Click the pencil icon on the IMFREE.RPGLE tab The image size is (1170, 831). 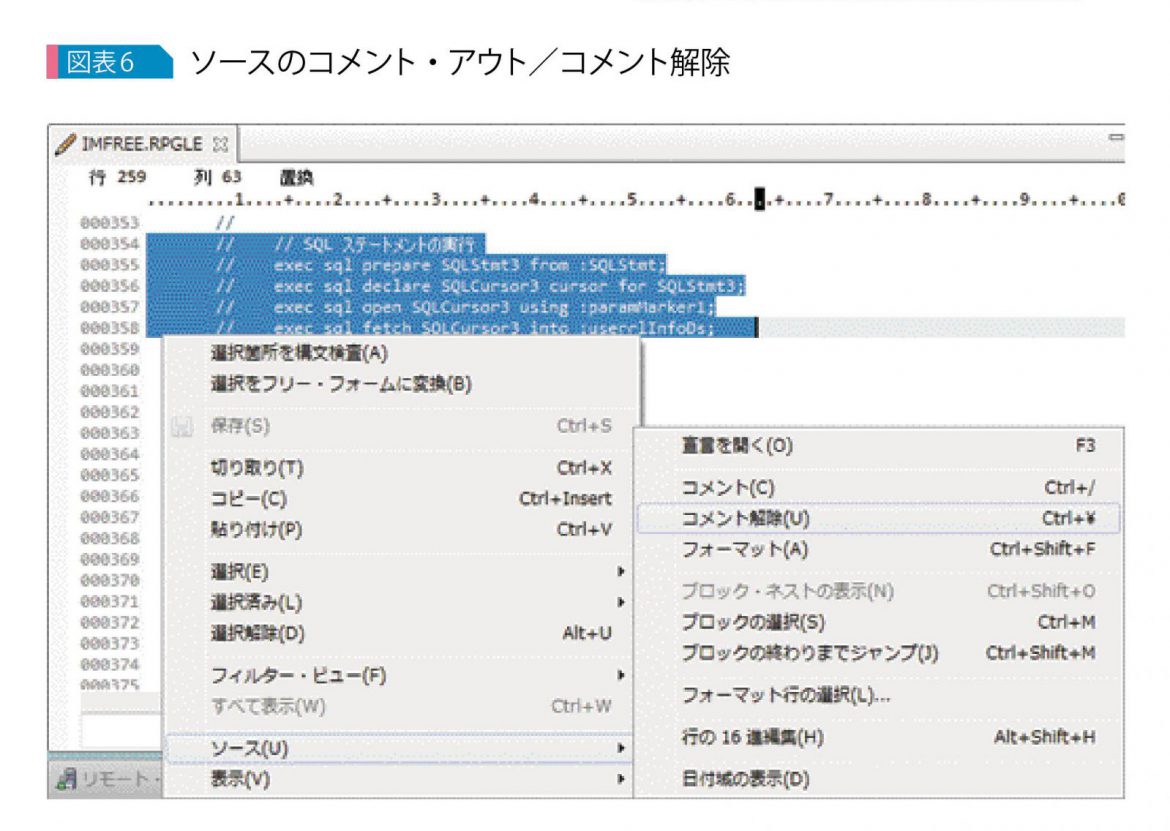tap(65, 143)
